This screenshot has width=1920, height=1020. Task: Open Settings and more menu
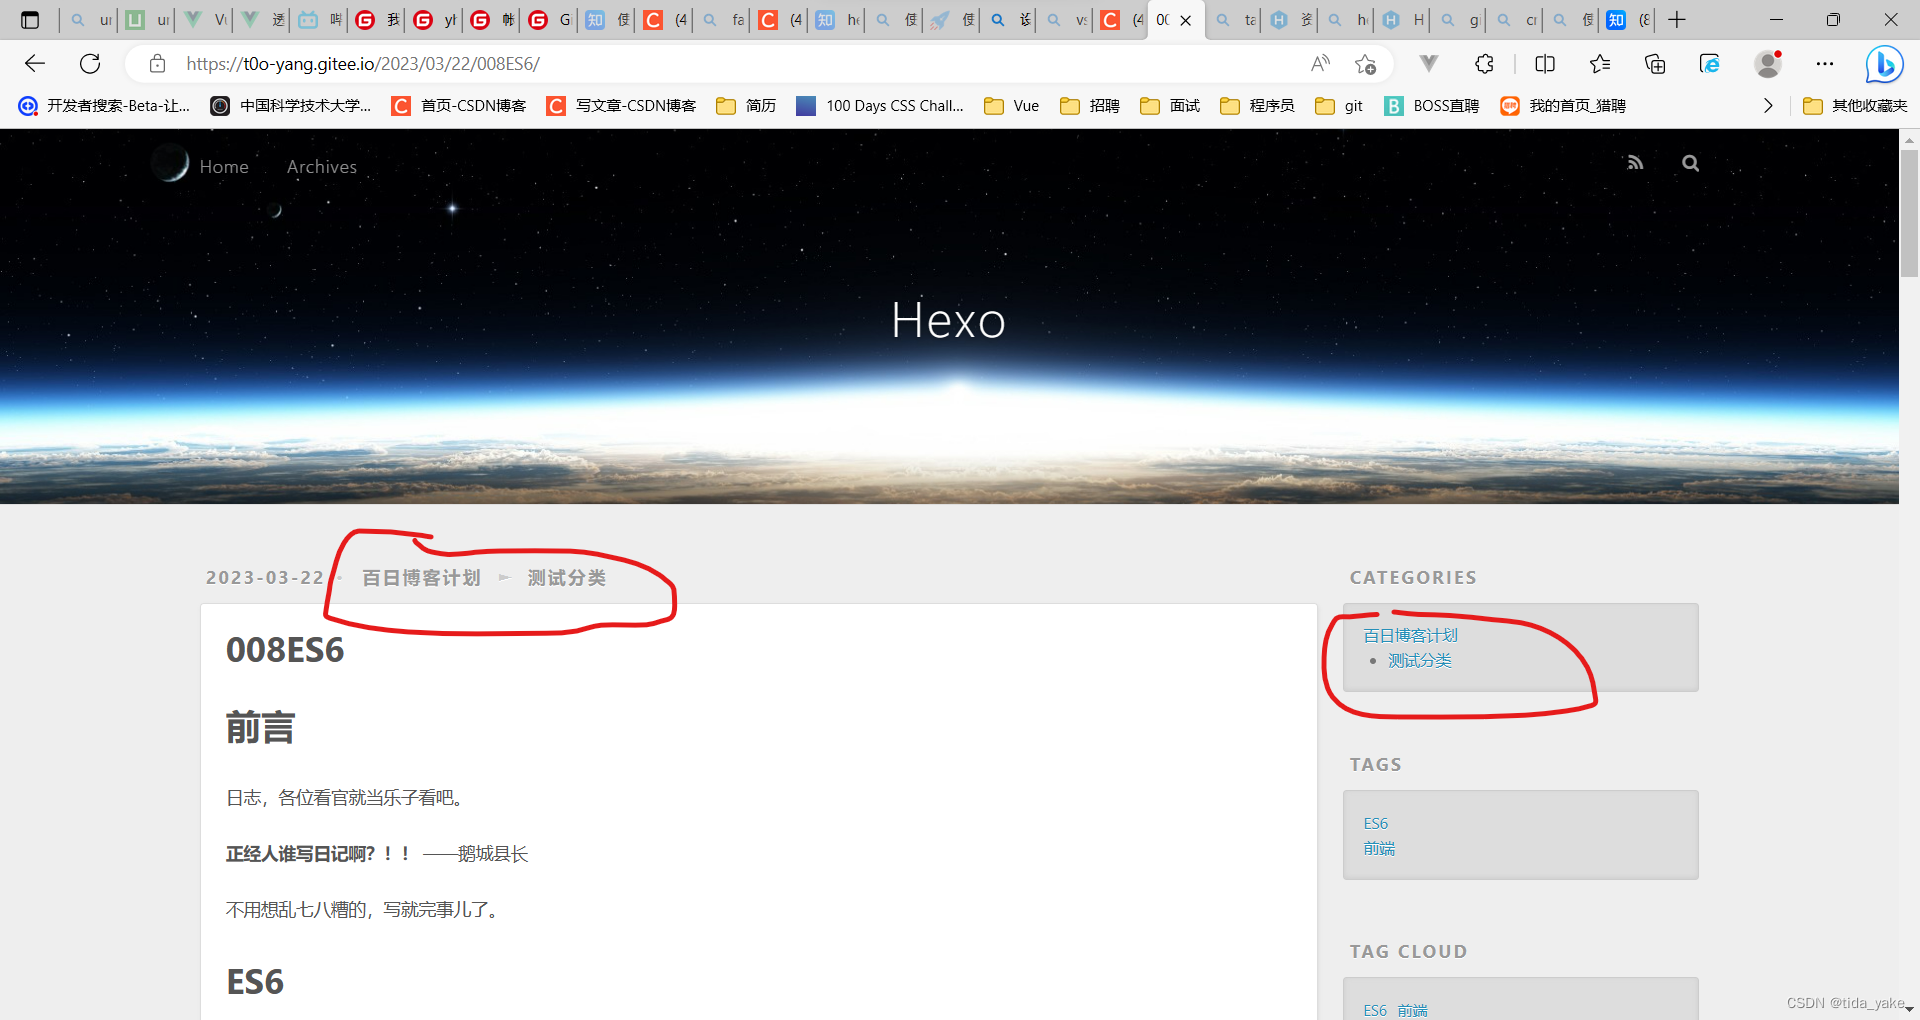[1825, 64]
